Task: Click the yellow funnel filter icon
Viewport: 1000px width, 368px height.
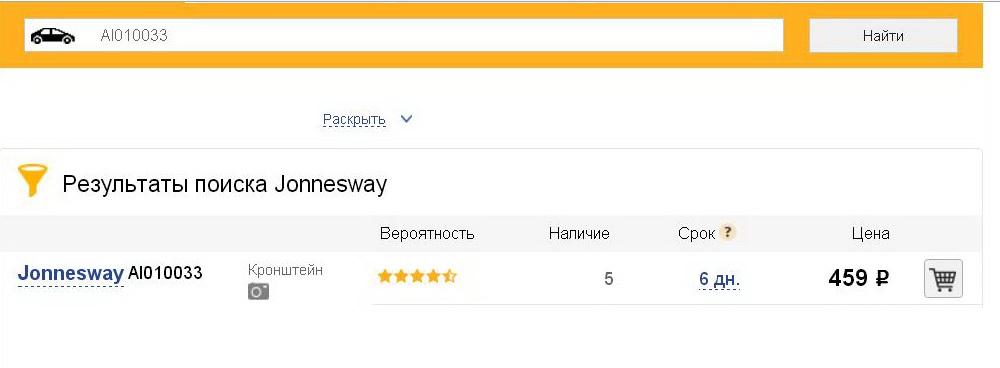Action: tap(33, 180)
